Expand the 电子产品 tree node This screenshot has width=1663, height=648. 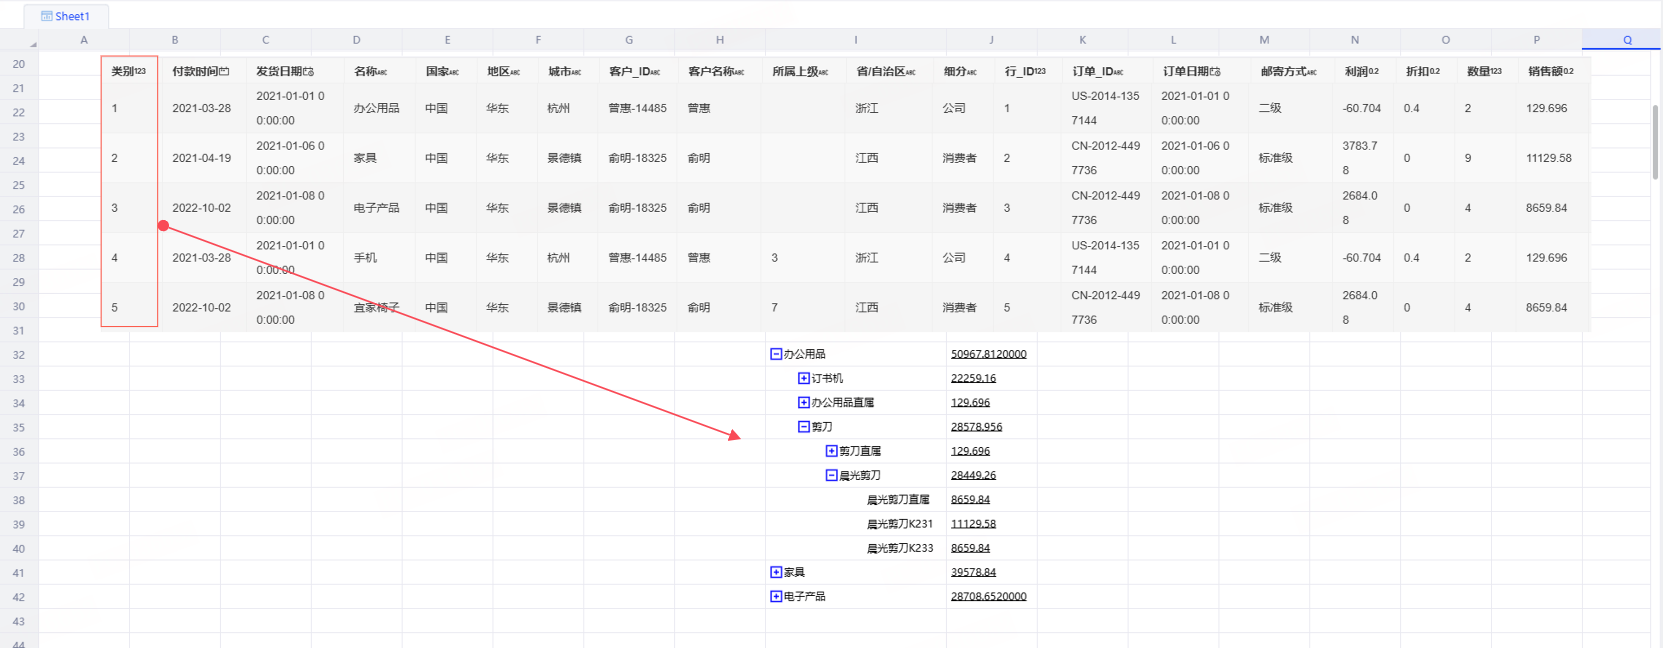tap(776, 597)
